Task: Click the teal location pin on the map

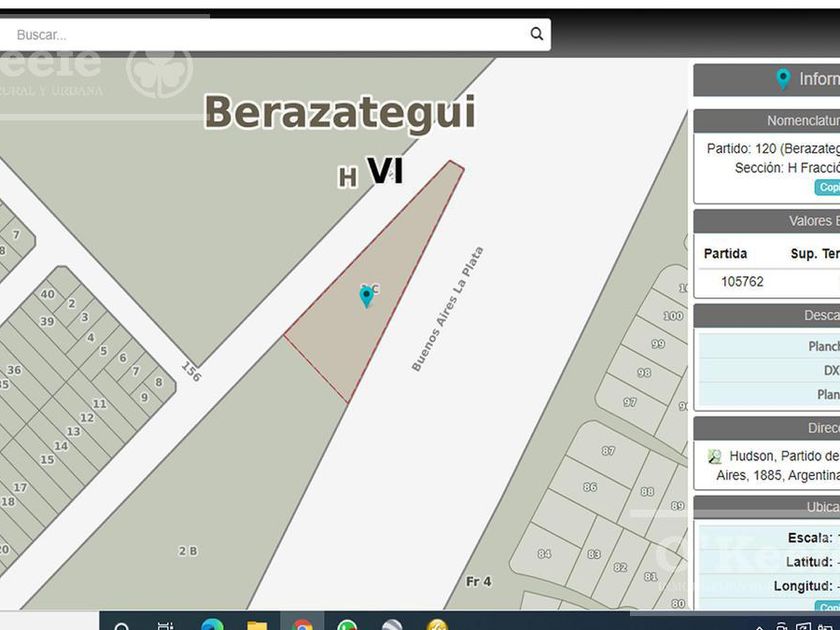Action: pos(366,296)
